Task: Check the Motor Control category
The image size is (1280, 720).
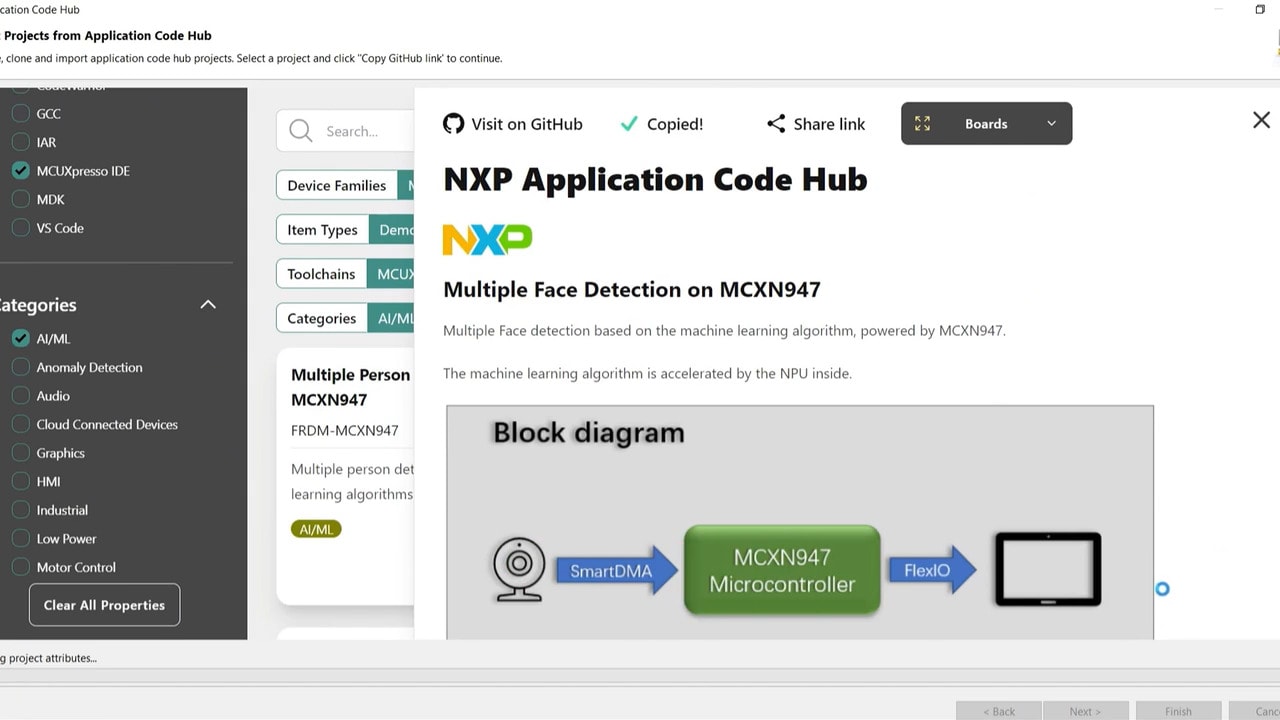Action: tap(21, 567)
